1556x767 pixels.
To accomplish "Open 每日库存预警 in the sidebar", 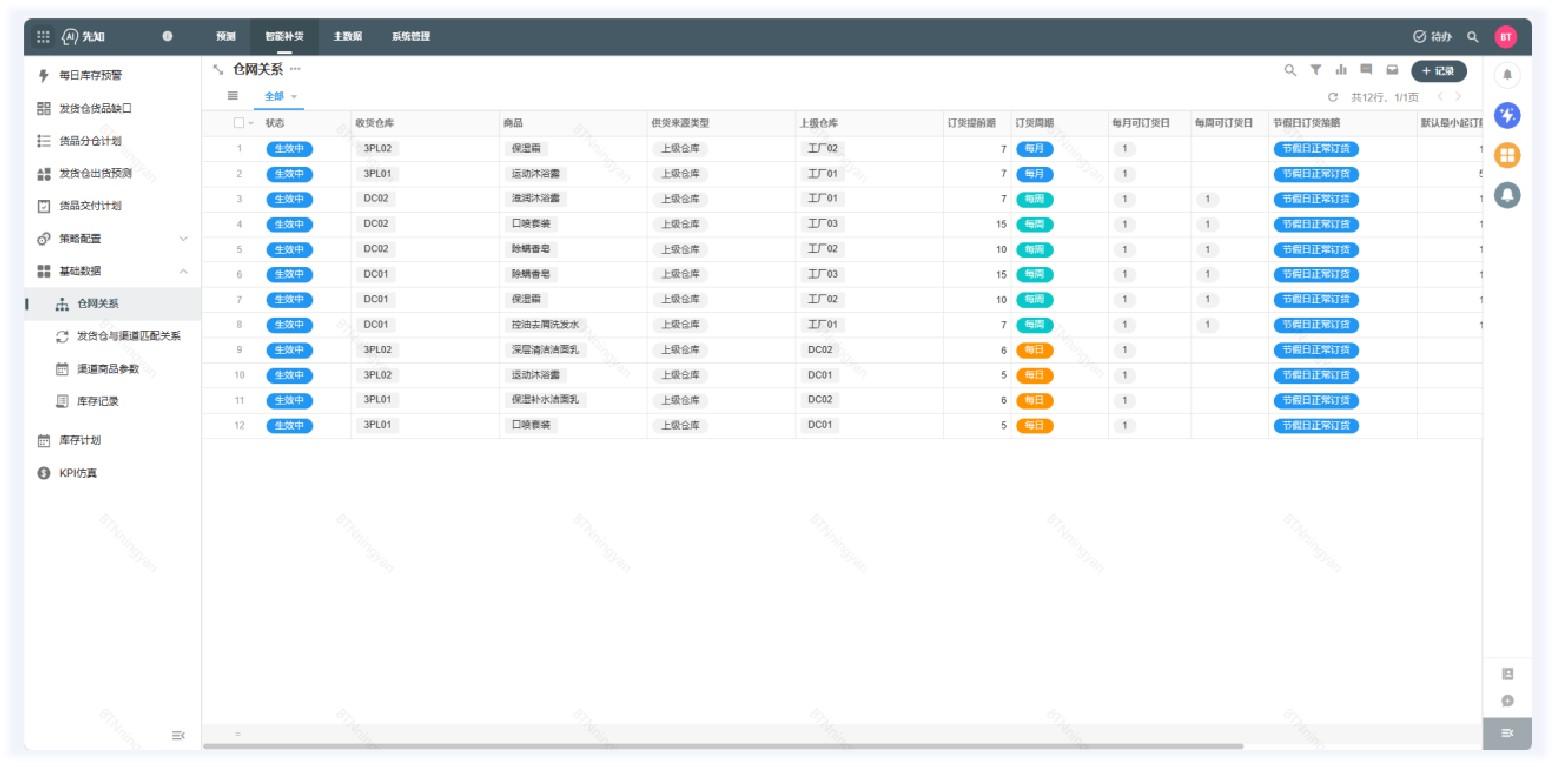I will [x=90, y=75].
